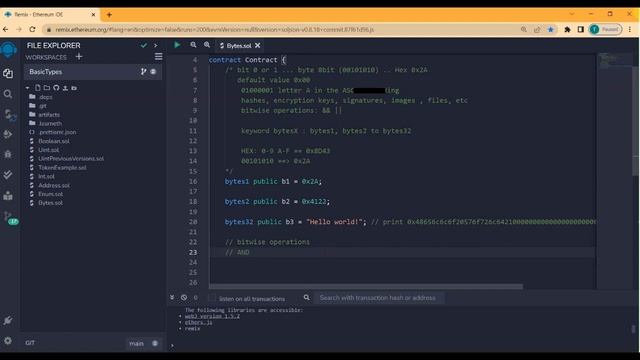Reload the page in Chrome
This screenshot has height=360, width=640.
click(32, 29)
